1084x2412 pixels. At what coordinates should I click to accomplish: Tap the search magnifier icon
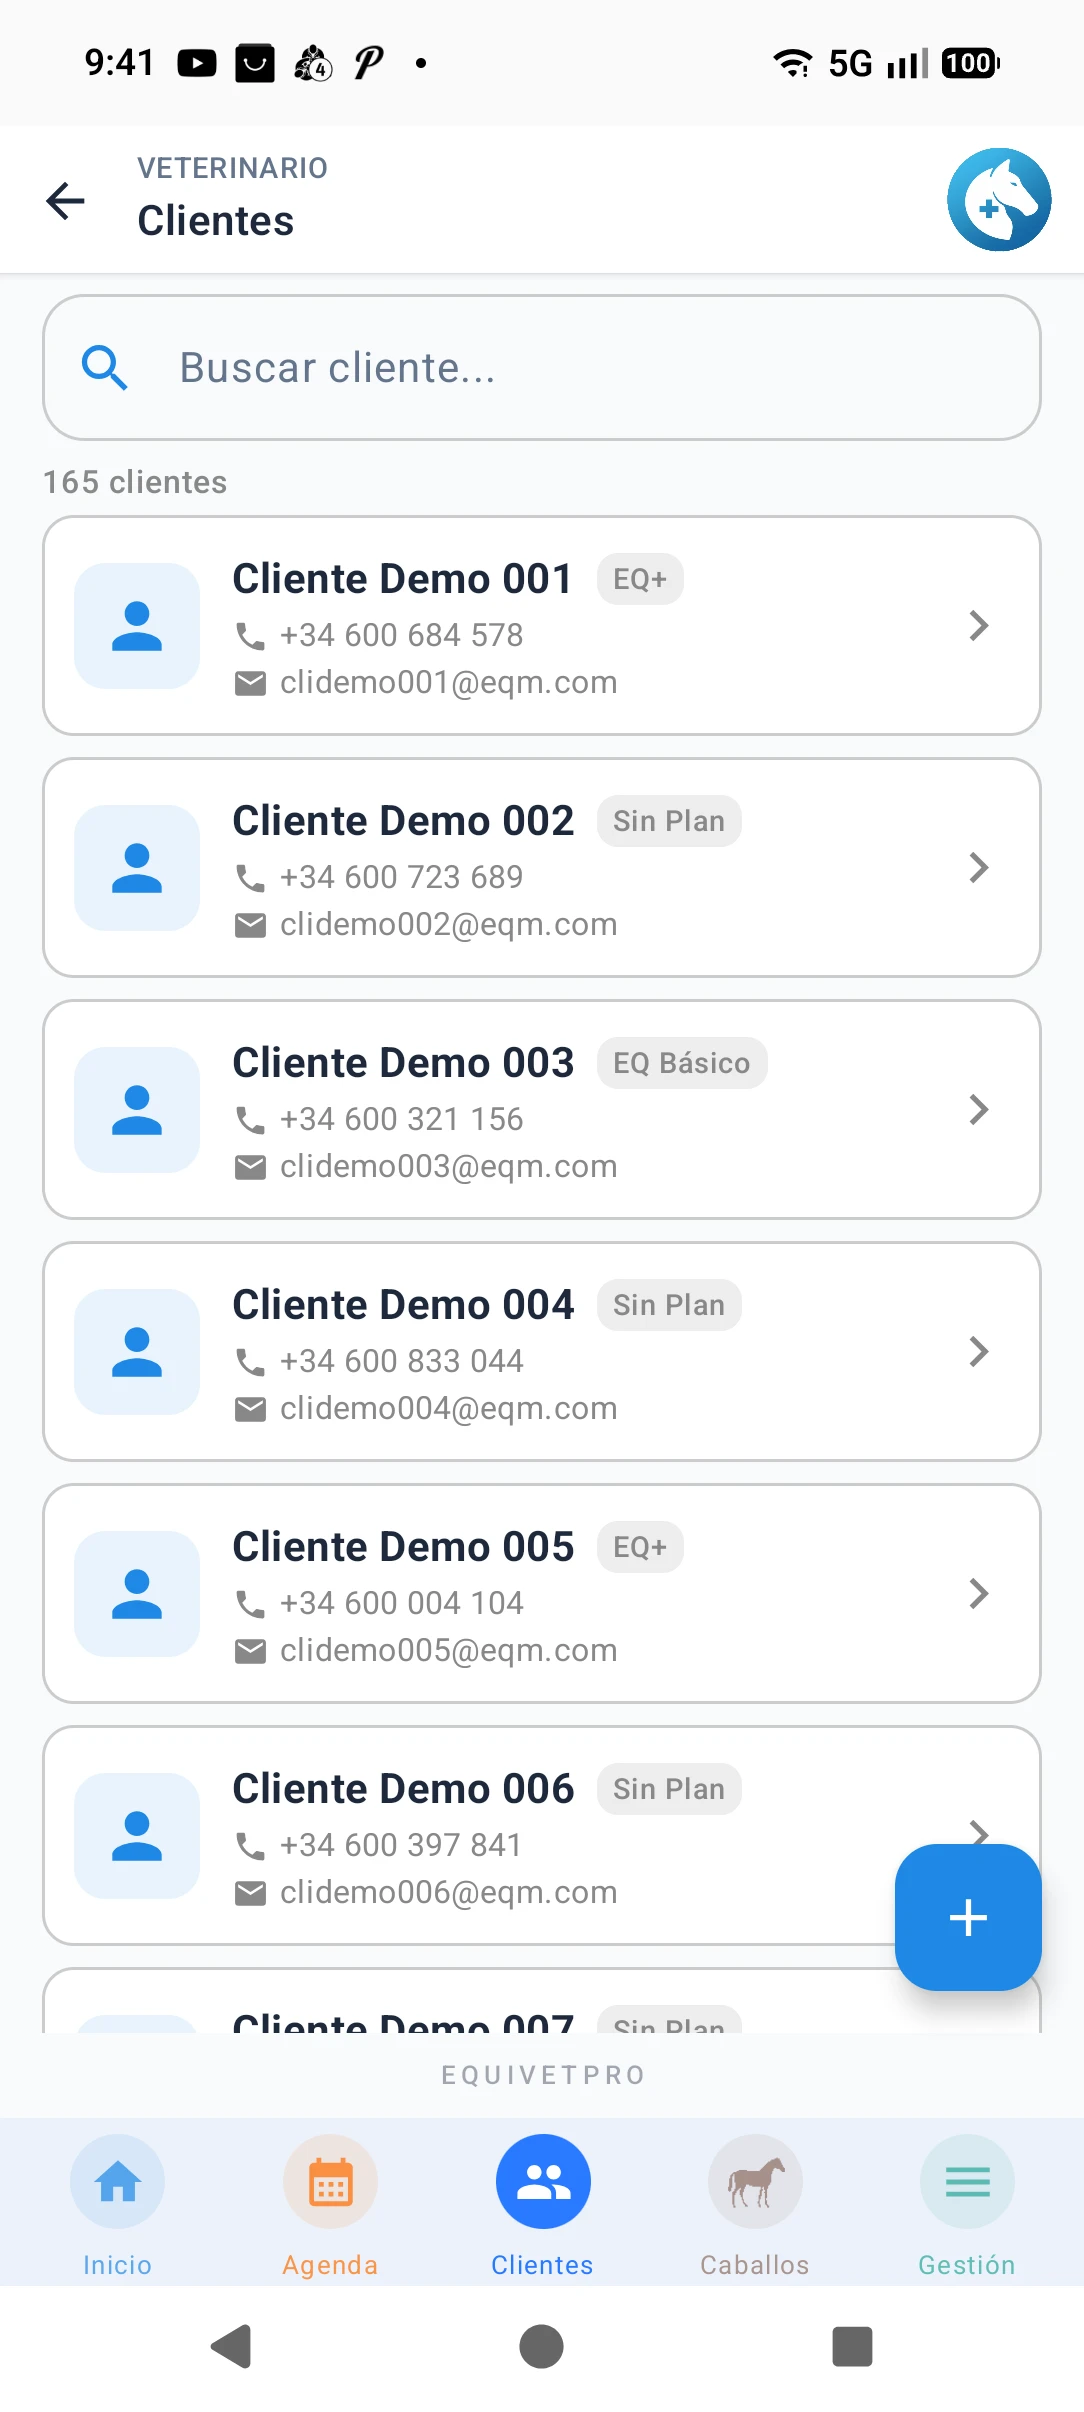tap(104, 368)
